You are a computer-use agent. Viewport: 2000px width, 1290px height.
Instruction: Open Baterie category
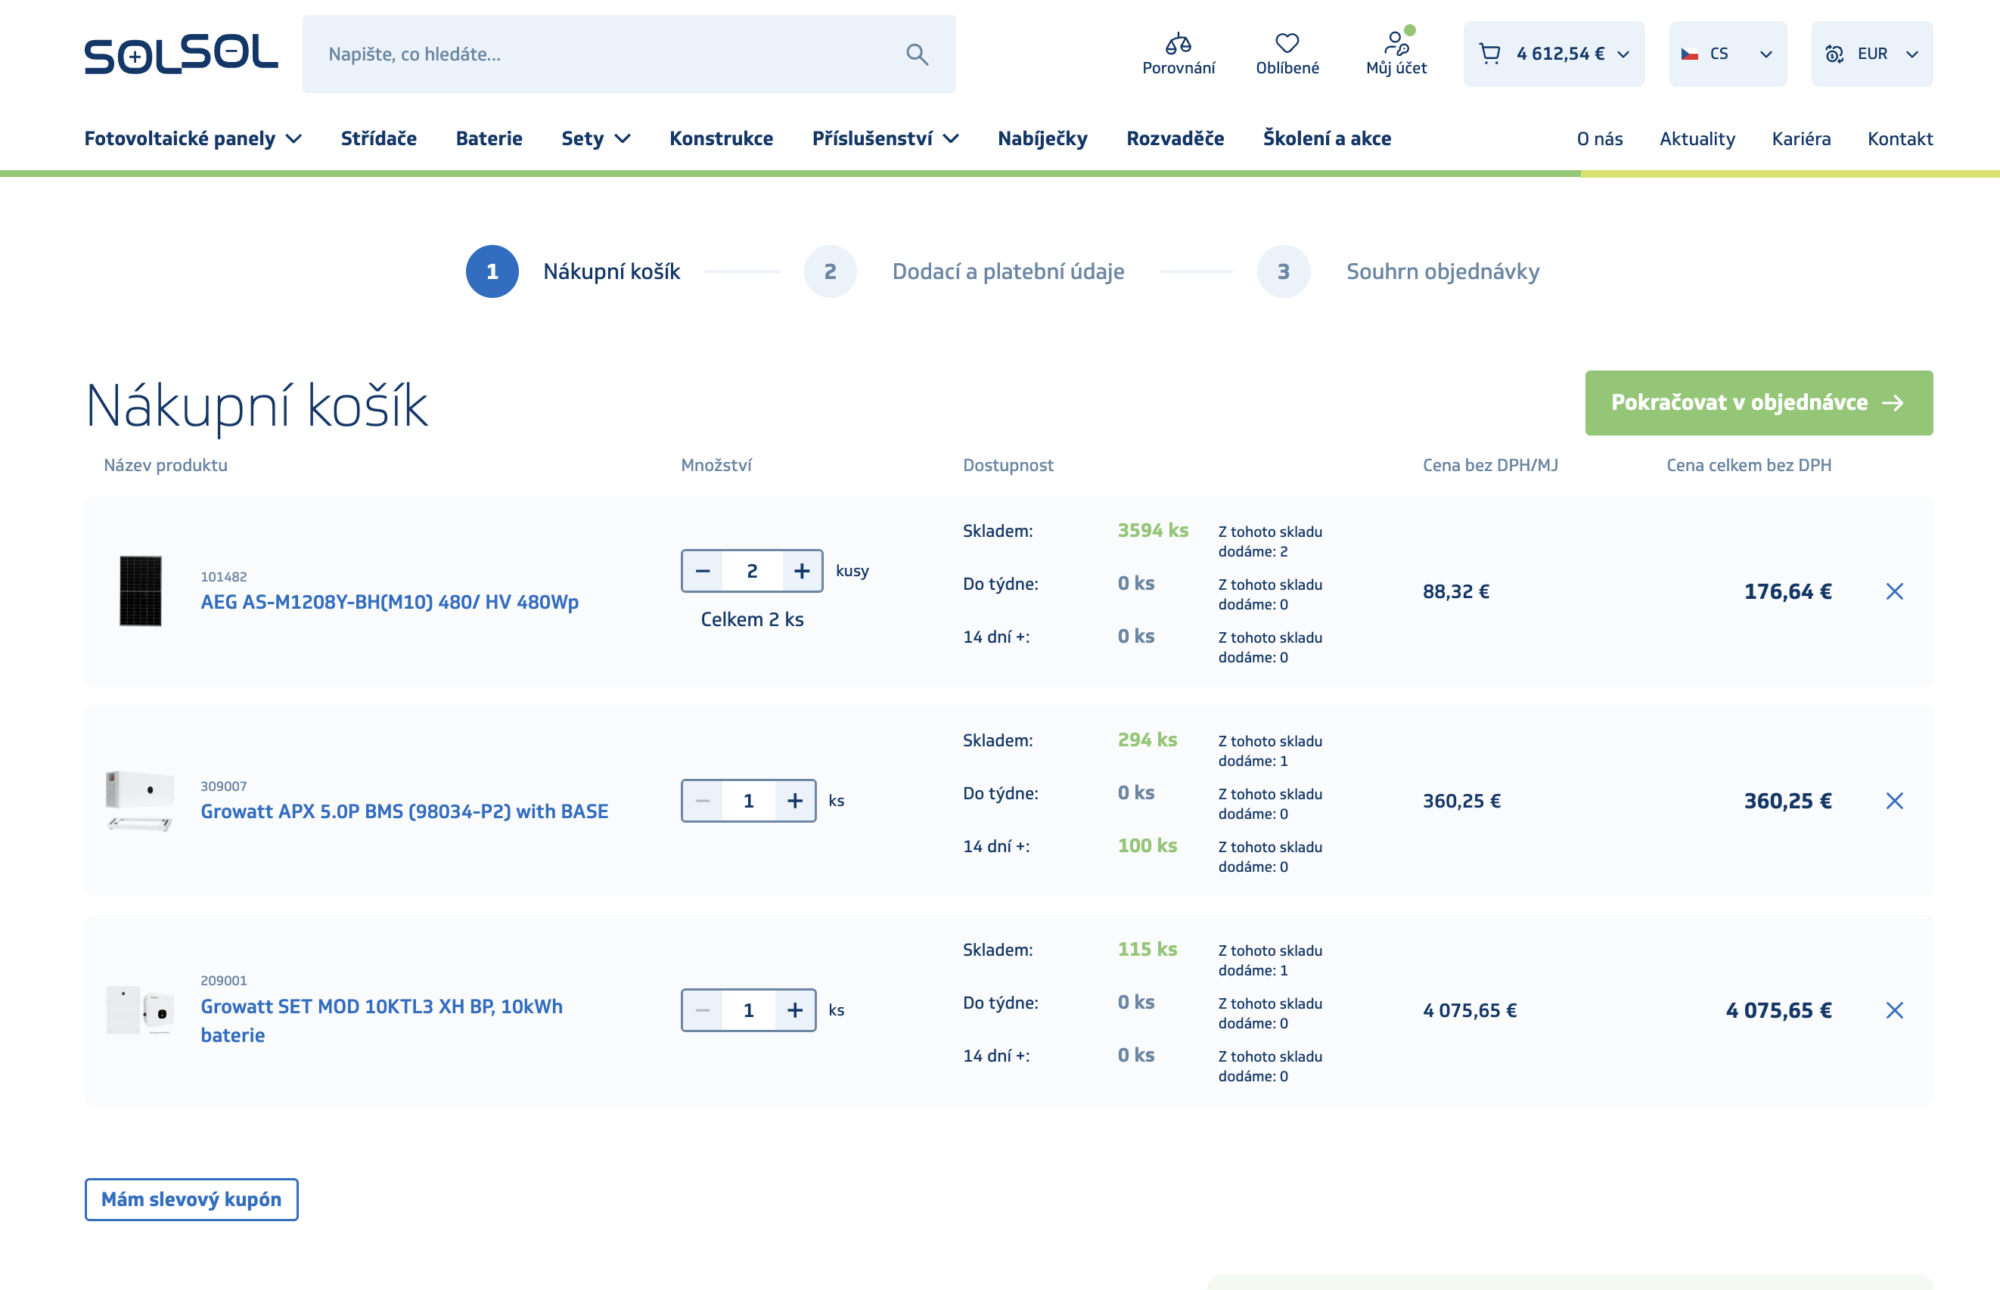tap(489, 138)
